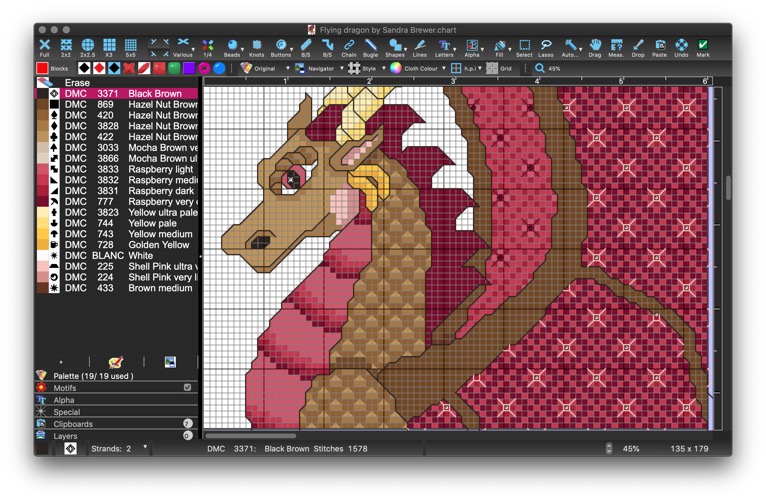The image size is (766, 501).
Task: Enable the red diagonal stripe block style
Action: (x=144, y=68)
